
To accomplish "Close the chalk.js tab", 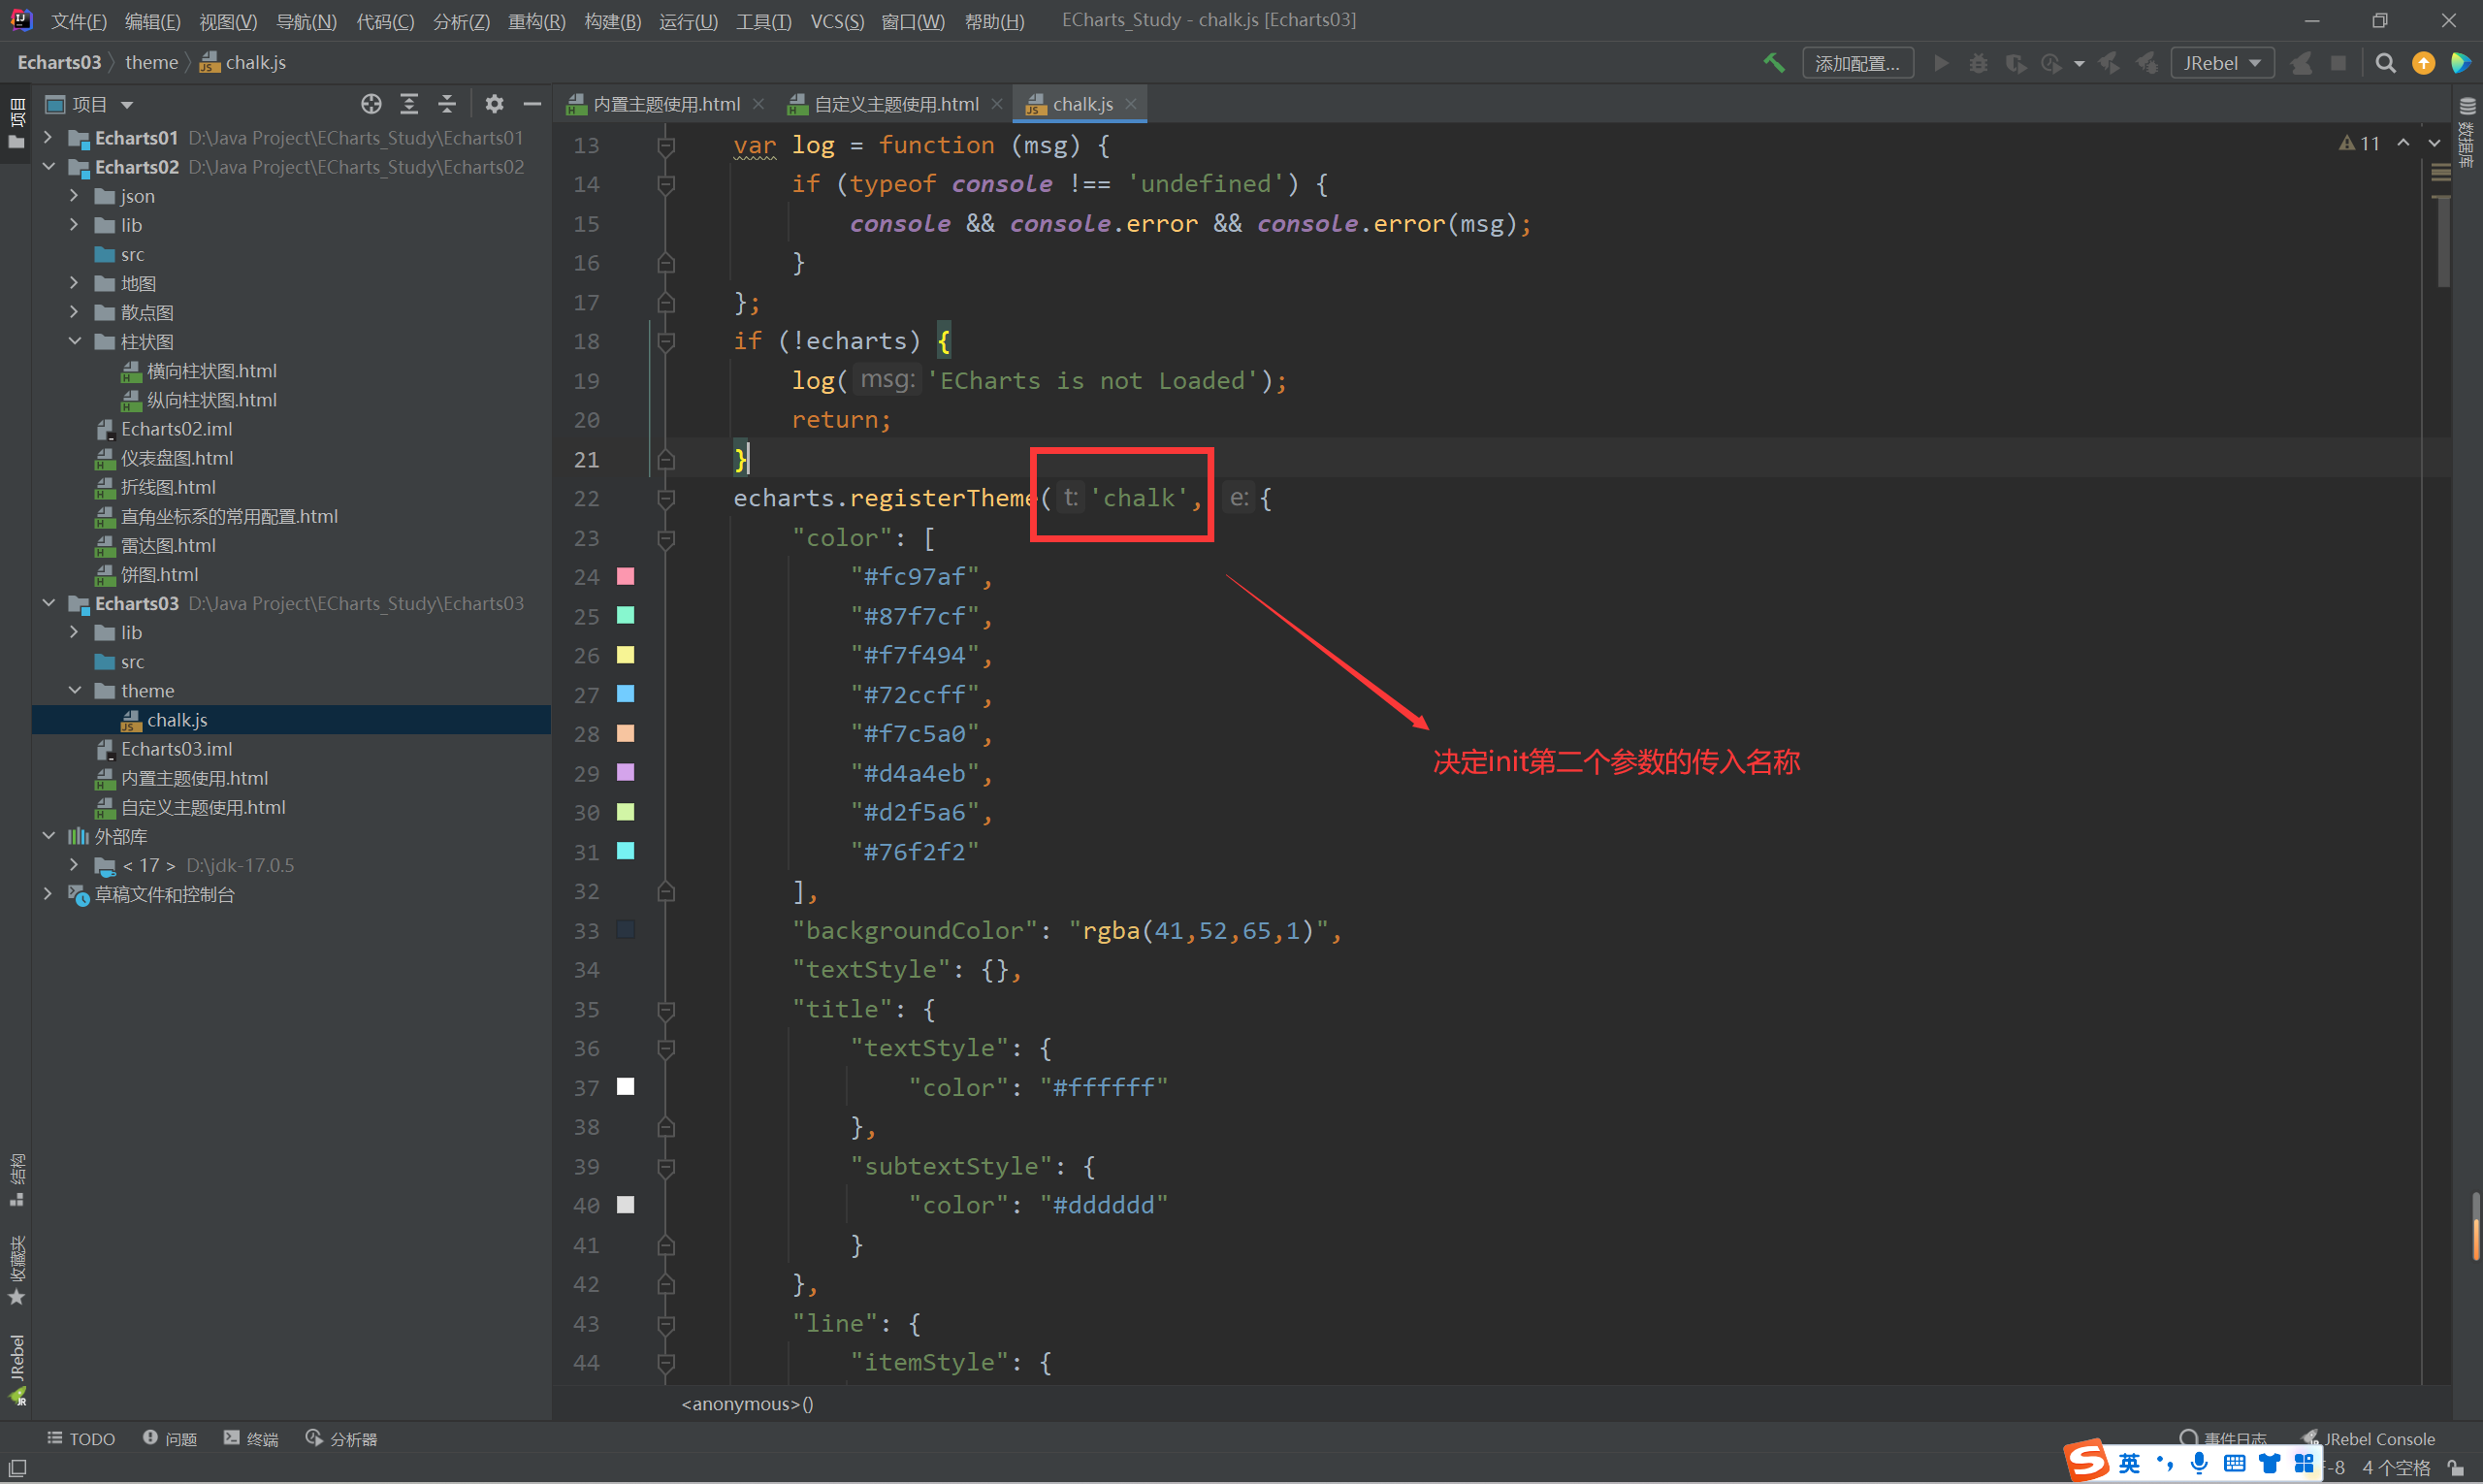I will 1131,104.
